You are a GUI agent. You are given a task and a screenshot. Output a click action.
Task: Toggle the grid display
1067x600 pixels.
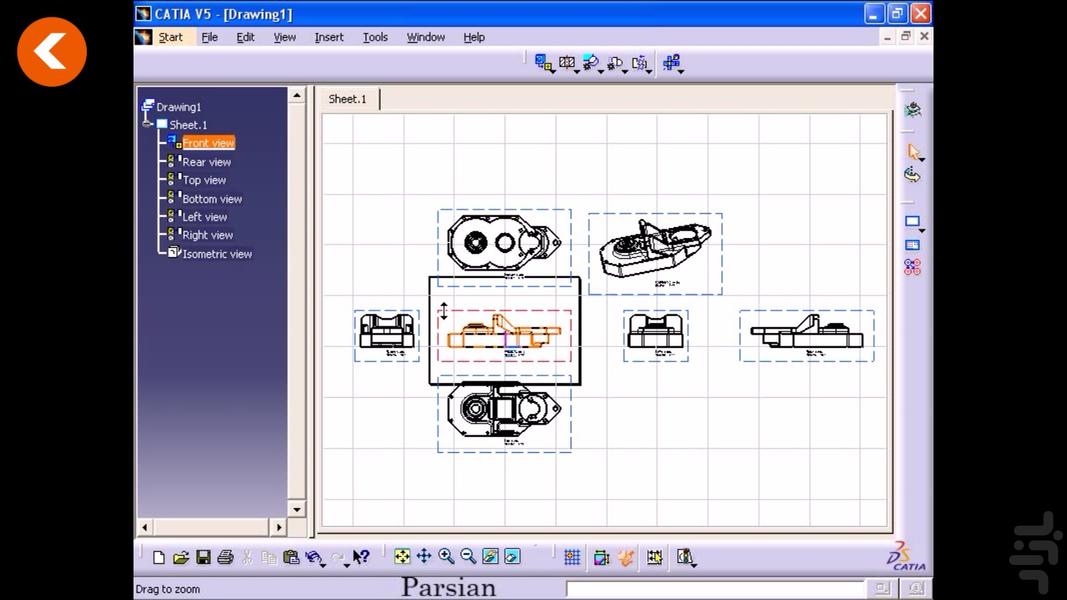[x=571, y=556]
